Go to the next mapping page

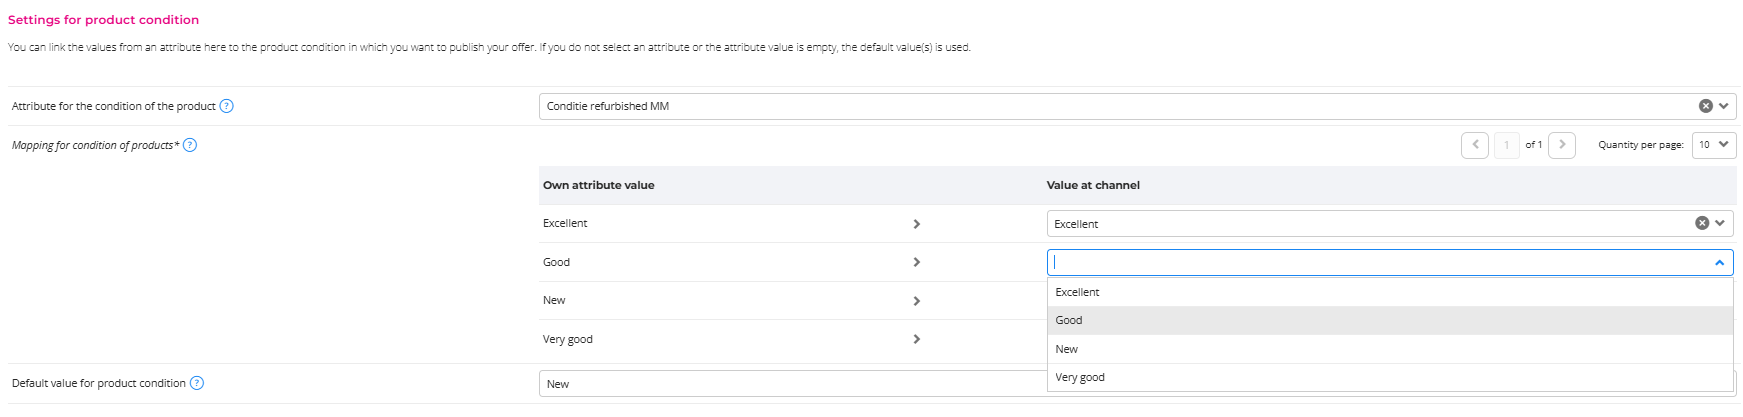pyautogui.click(x=1562, y=145)
